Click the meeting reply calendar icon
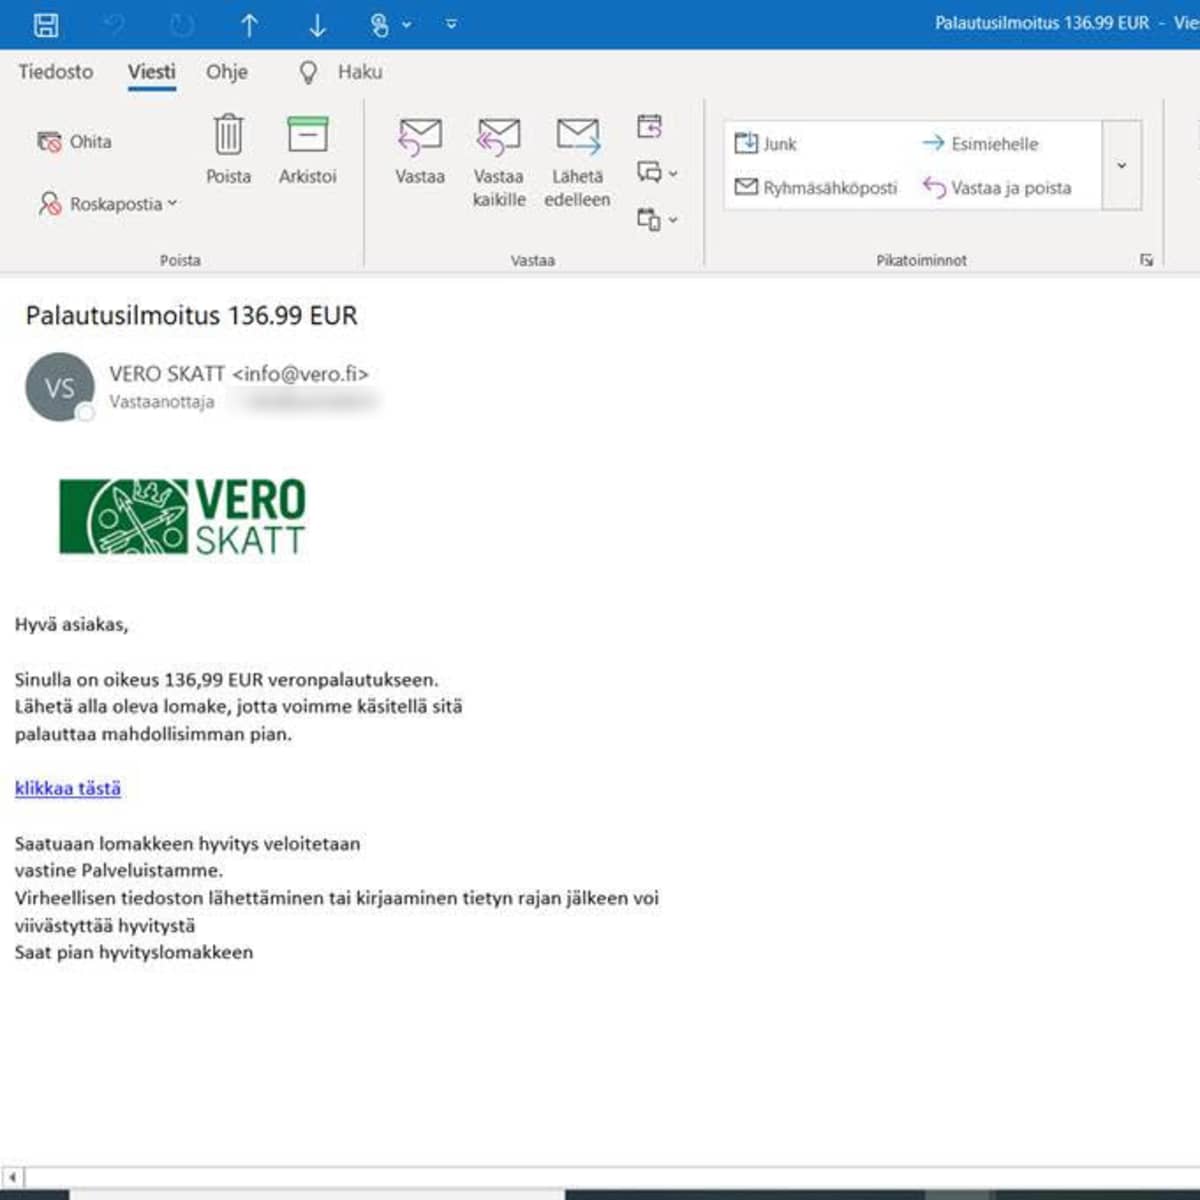This screenshot has width=1200, height=1200. pos(650,127)
